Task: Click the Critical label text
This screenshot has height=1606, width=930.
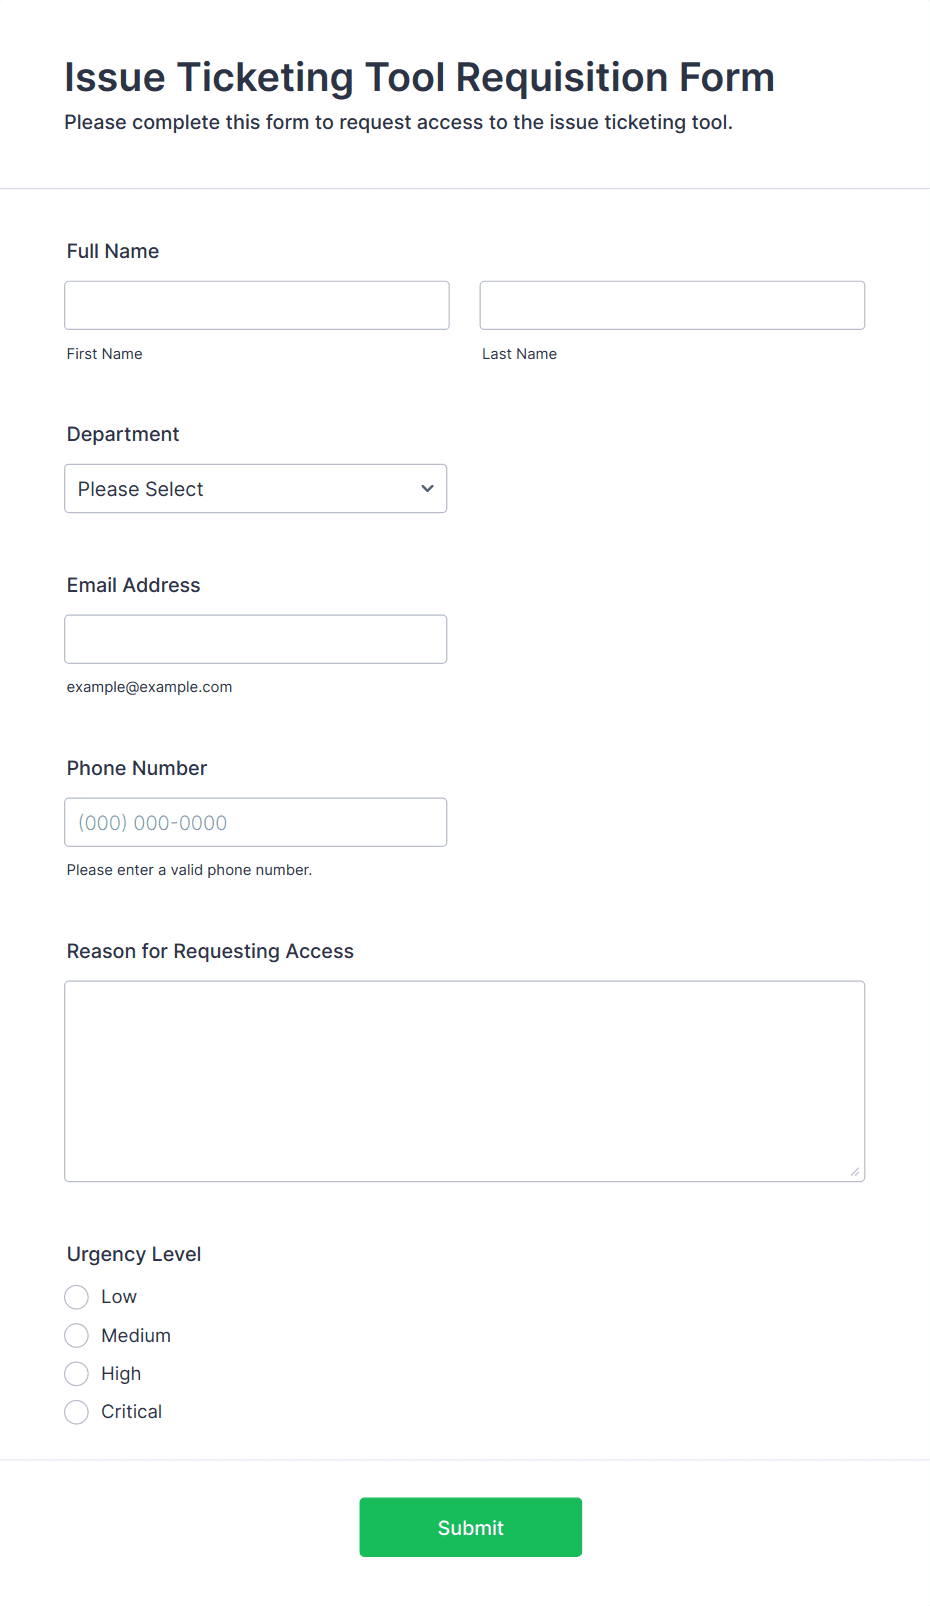Action: coord(131,1412)
